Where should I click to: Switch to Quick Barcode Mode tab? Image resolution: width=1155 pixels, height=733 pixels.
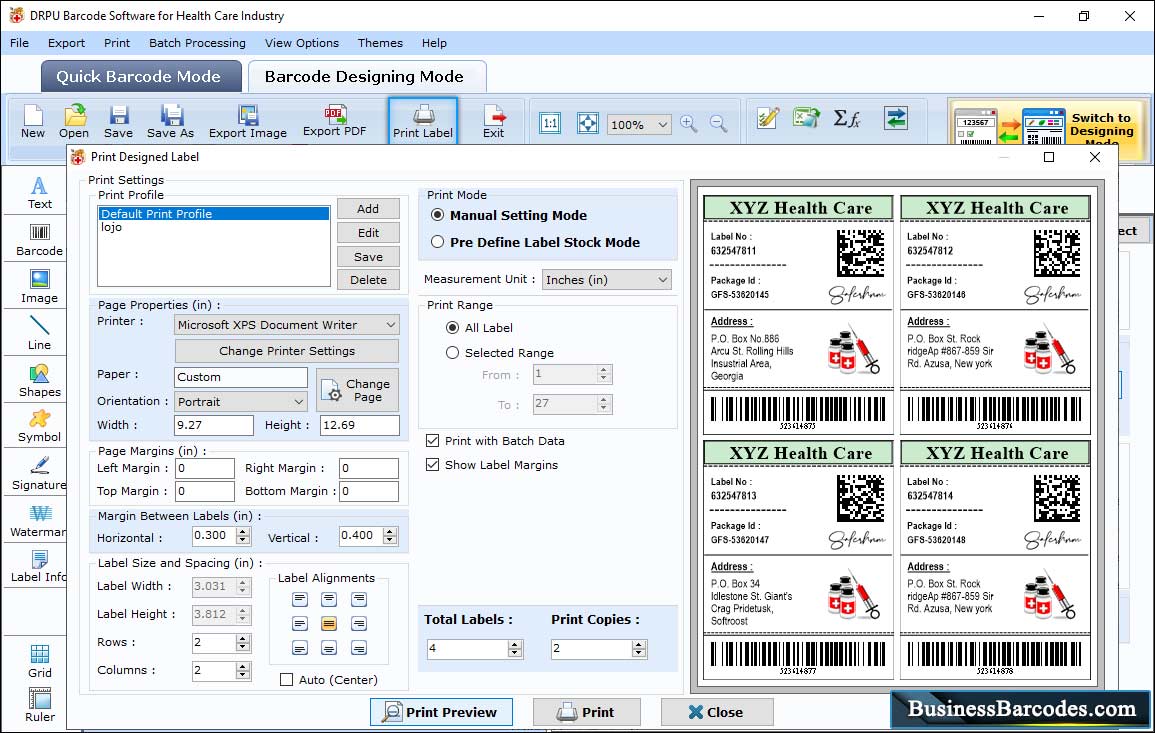coord(140,77)
